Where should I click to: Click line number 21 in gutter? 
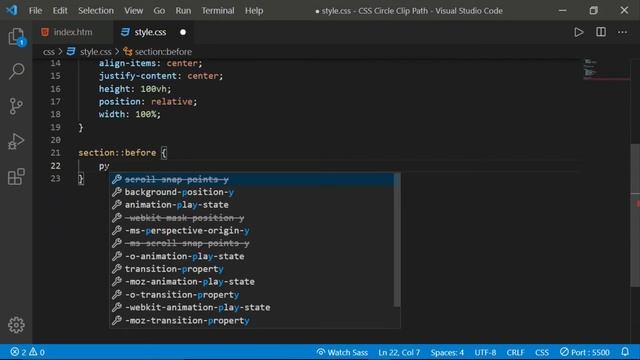click(55, 153)
